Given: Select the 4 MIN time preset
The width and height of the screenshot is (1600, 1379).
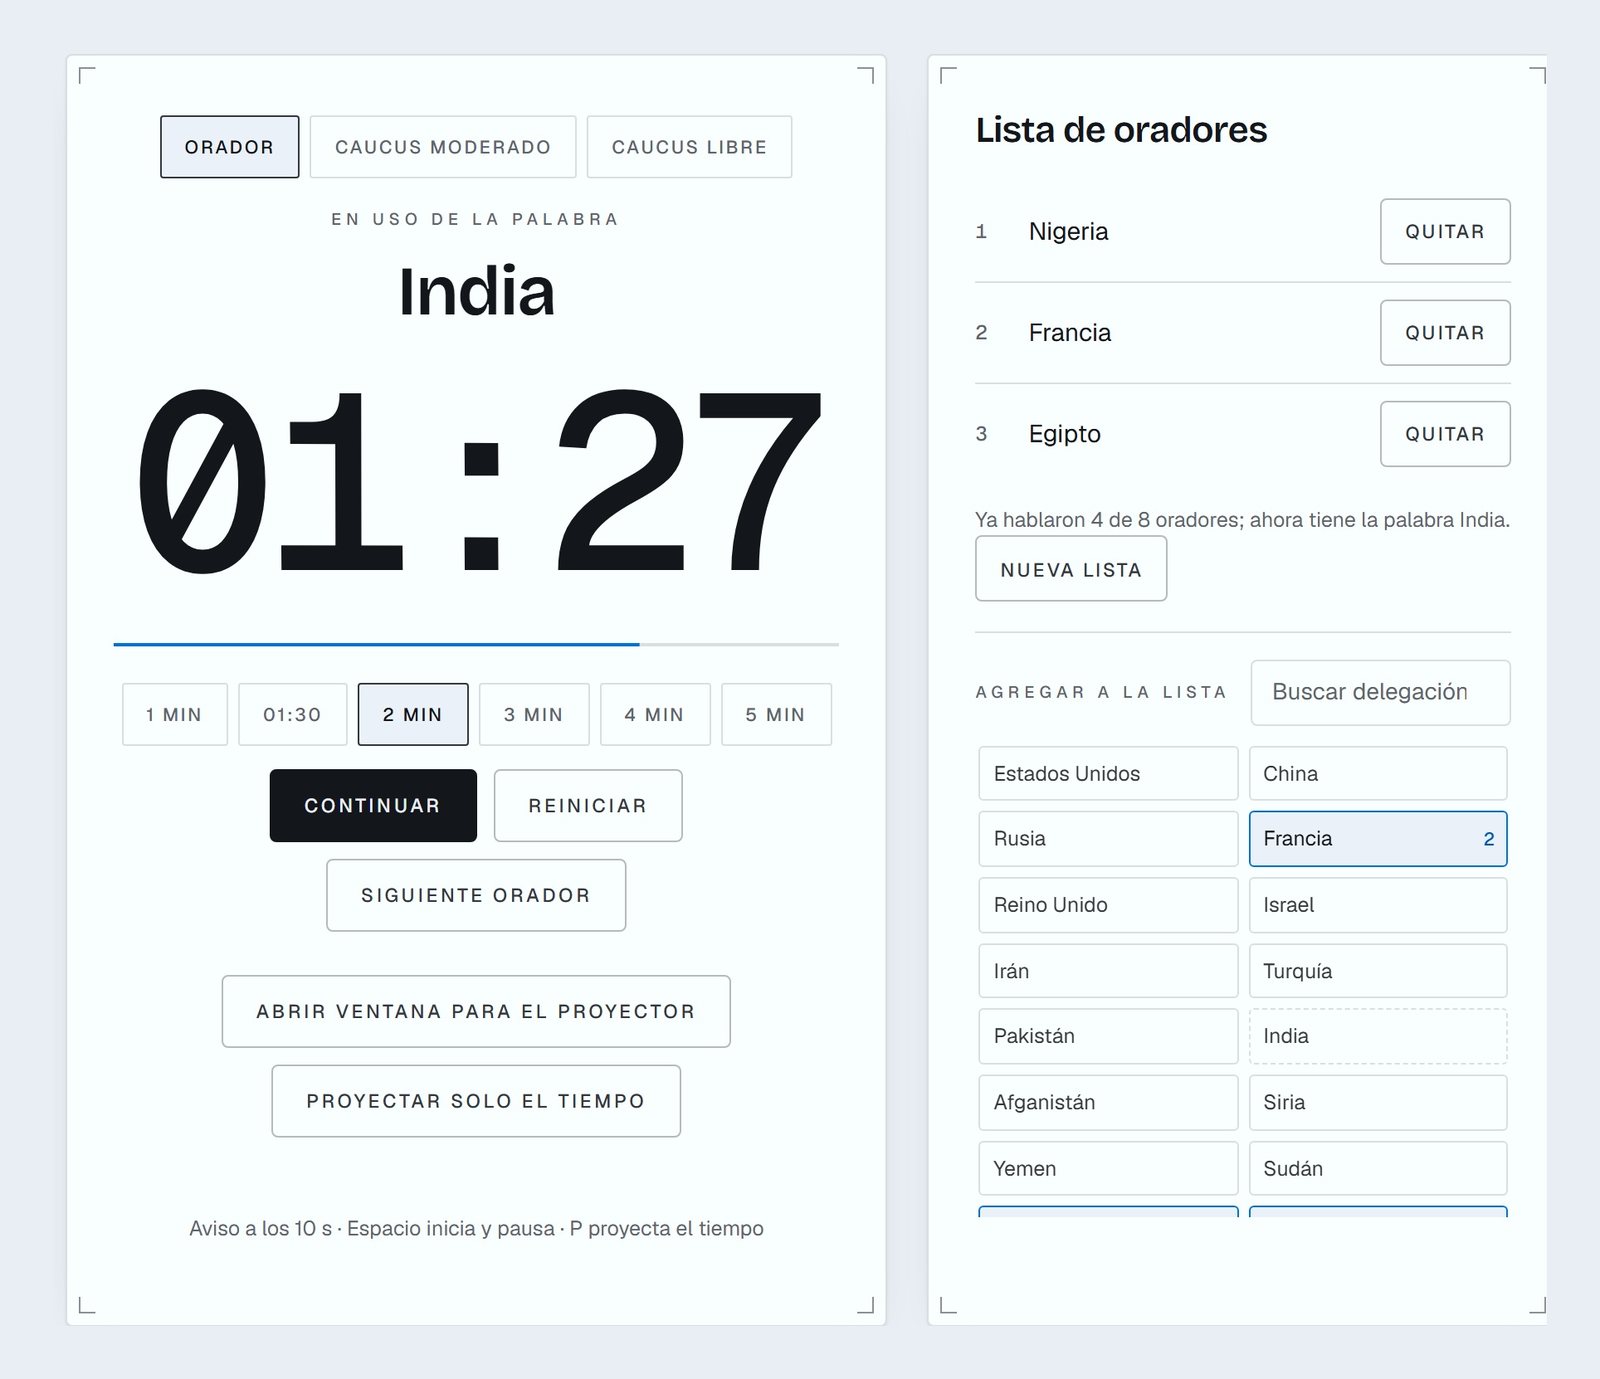Looking at the screenshot, I should pyautogui.click(x=655, y=714).
